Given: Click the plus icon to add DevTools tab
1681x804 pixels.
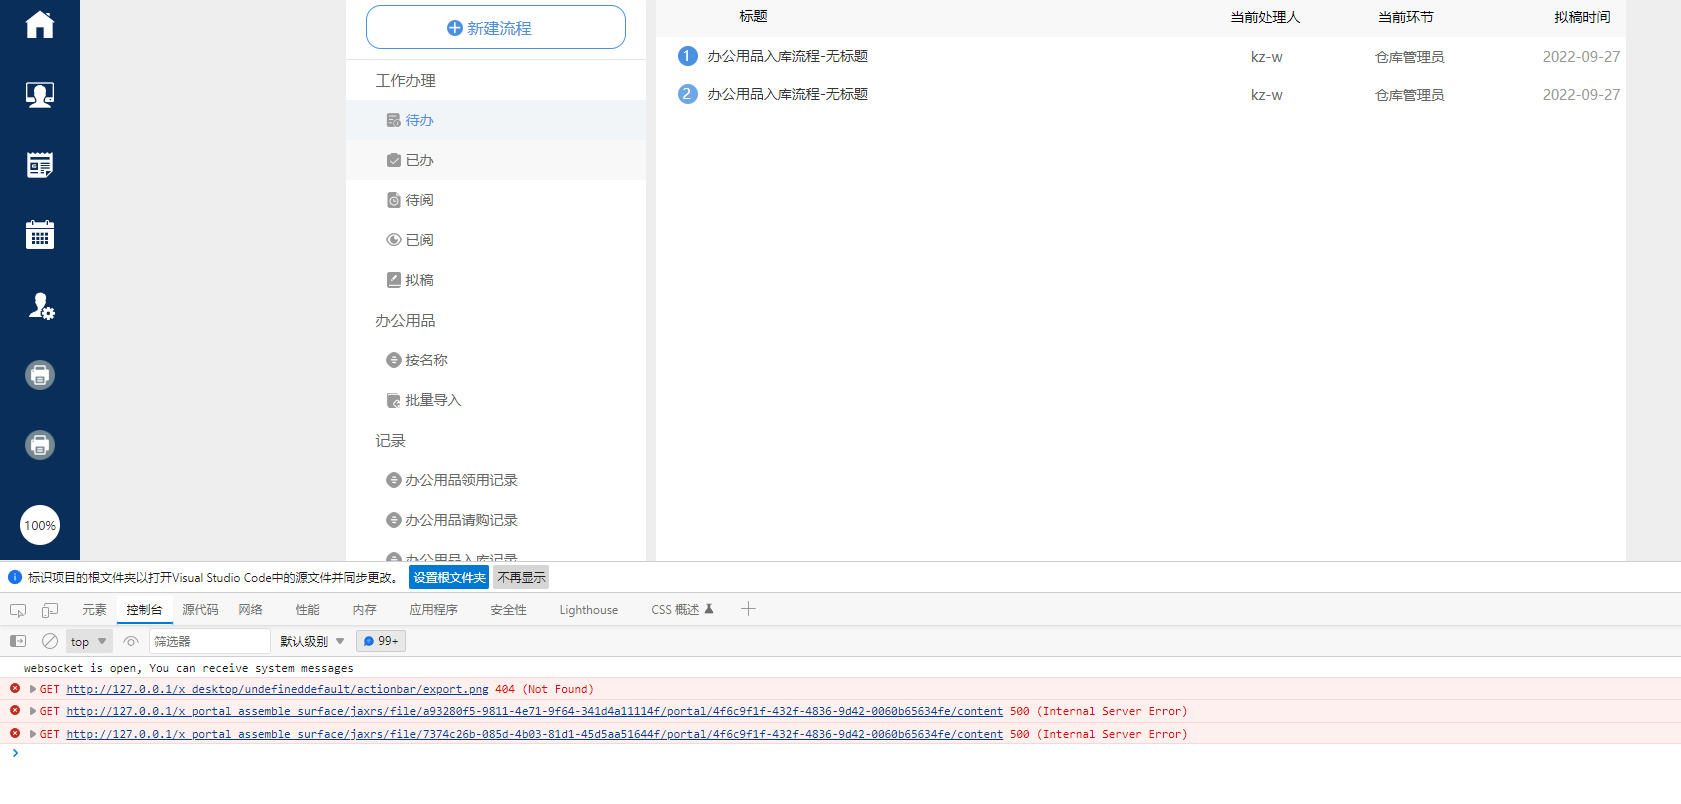Looking at the screenshot, I should 748,609.
